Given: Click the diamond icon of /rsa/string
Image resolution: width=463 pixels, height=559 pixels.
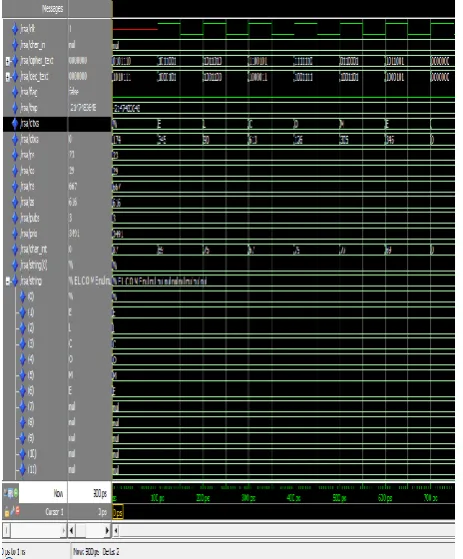Looking at the screenshot, I should click(x=15, y=281).
